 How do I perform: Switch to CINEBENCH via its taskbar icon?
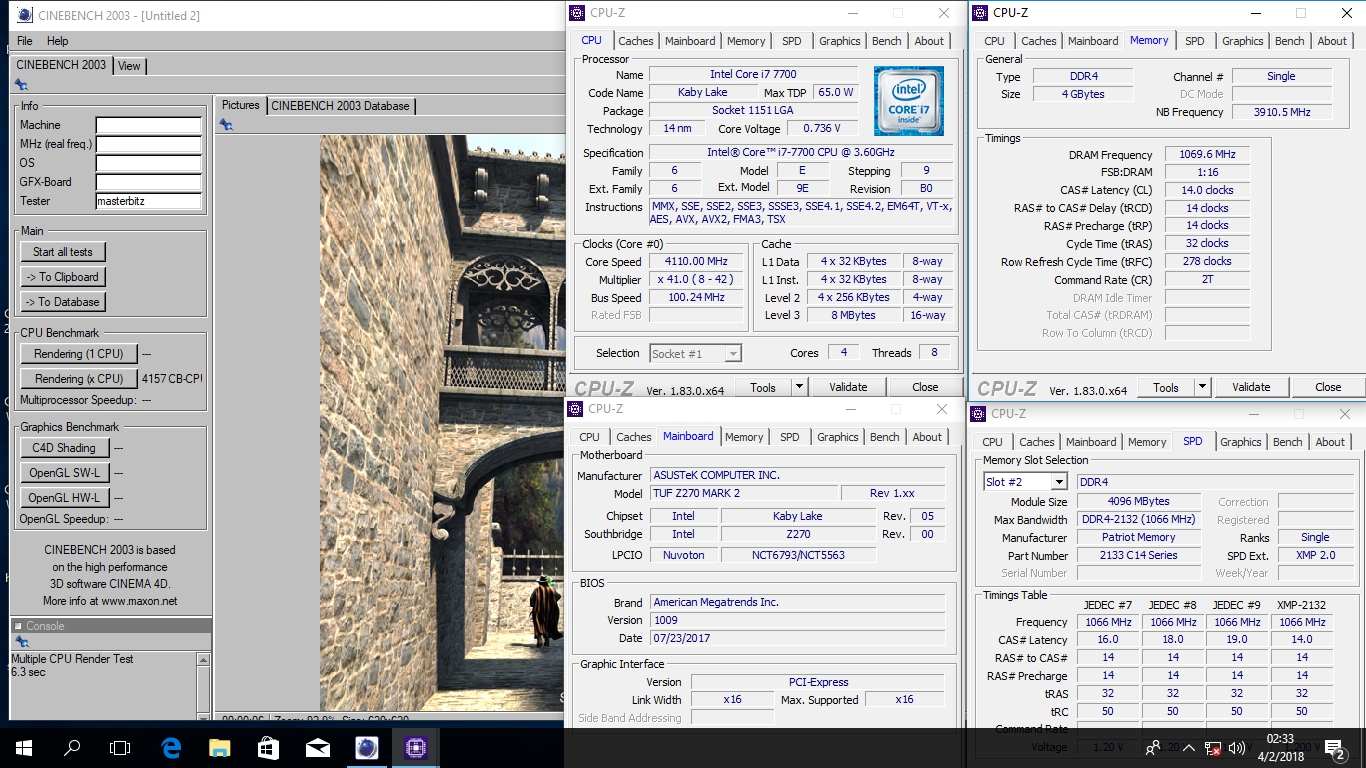366,747
